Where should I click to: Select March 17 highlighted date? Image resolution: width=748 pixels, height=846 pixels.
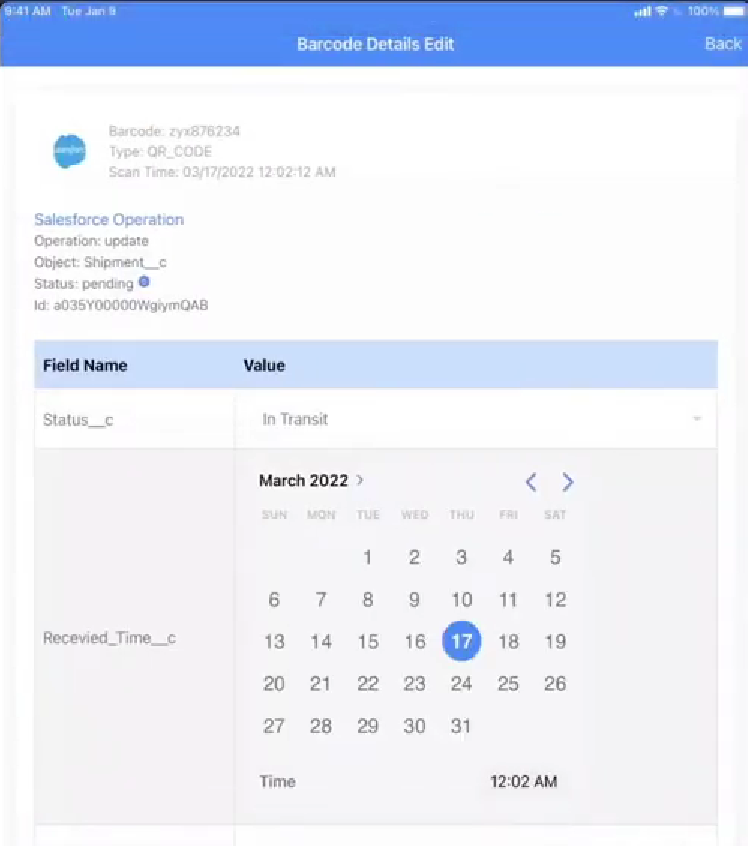pyautogui.click(x=461, y=641)
